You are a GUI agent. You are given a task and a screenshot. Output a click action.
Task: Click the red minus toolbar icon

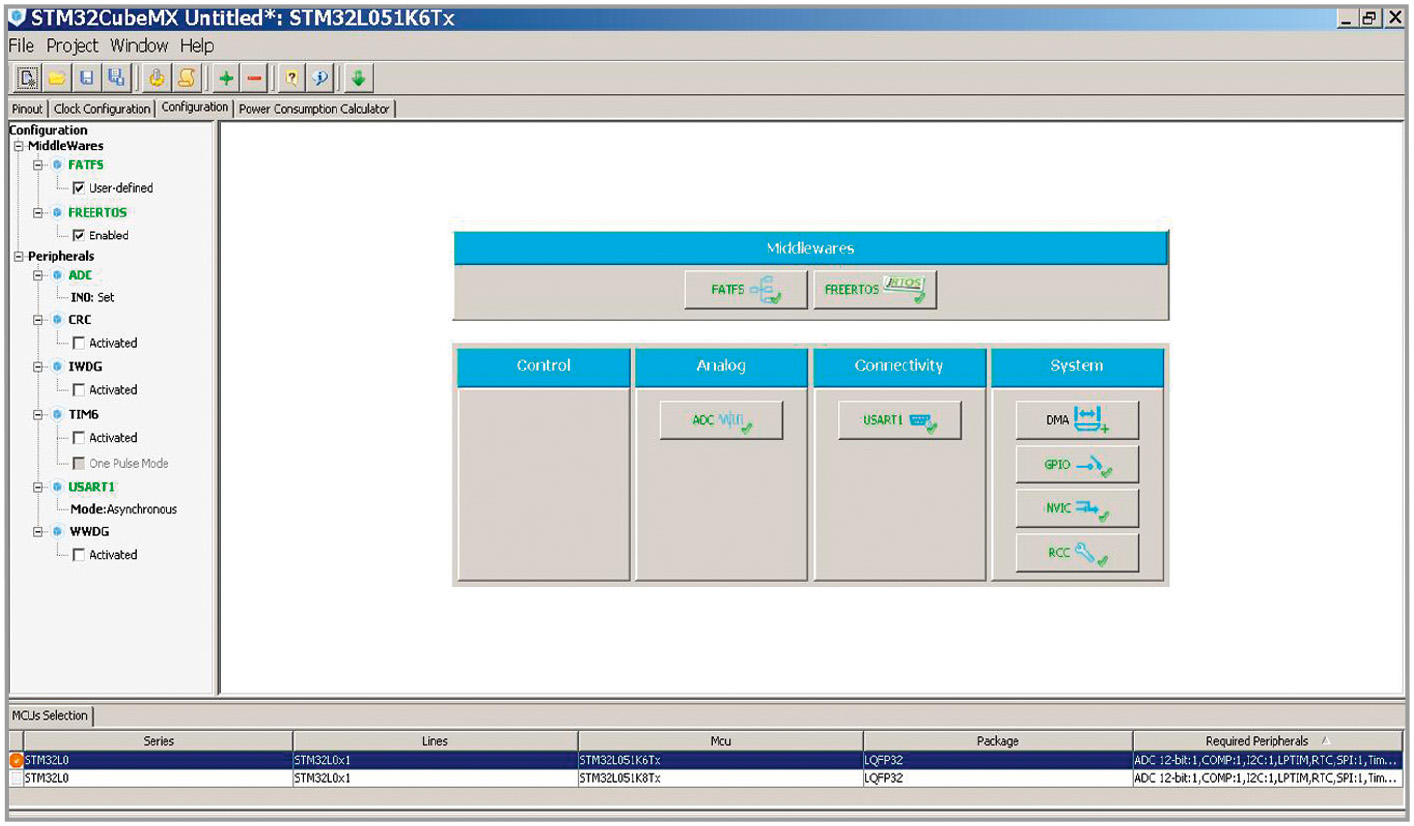255,78
